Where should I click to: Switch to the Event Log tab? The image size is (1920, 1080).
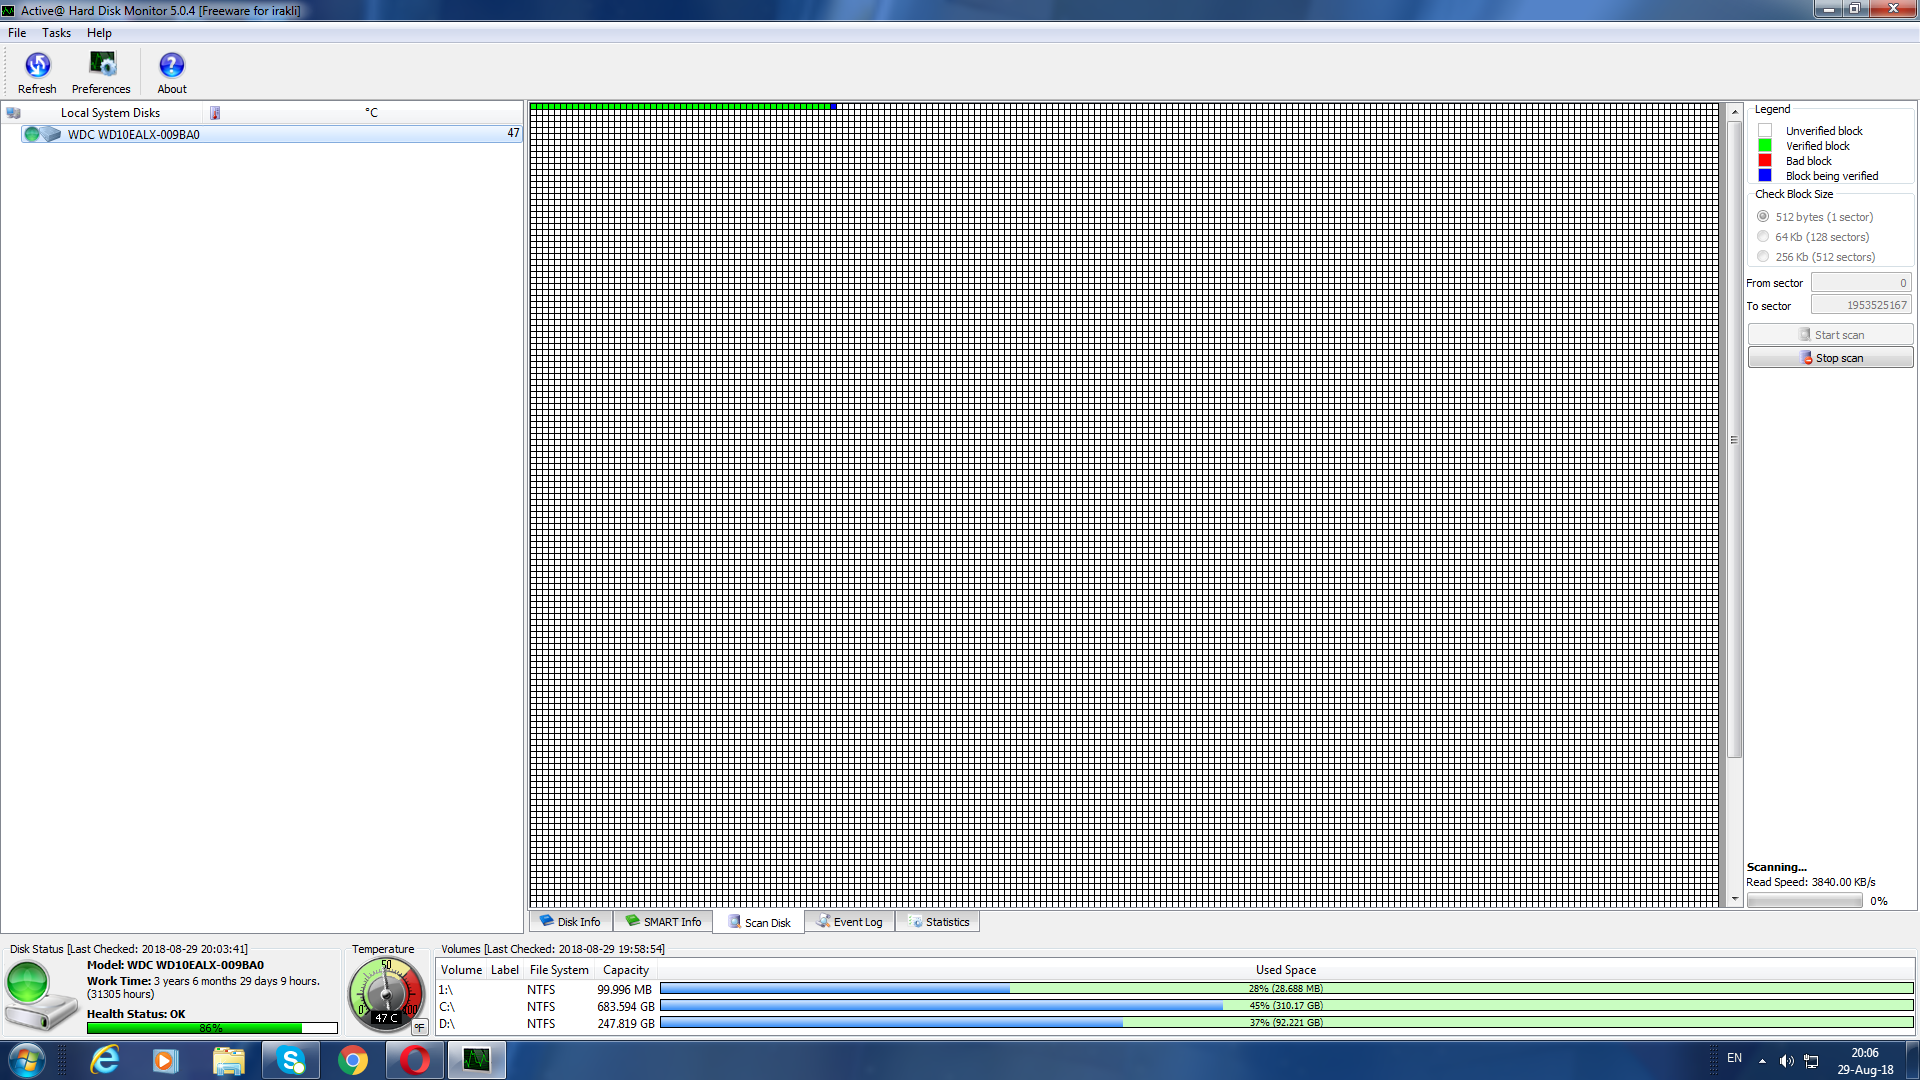tap(849, 922)
